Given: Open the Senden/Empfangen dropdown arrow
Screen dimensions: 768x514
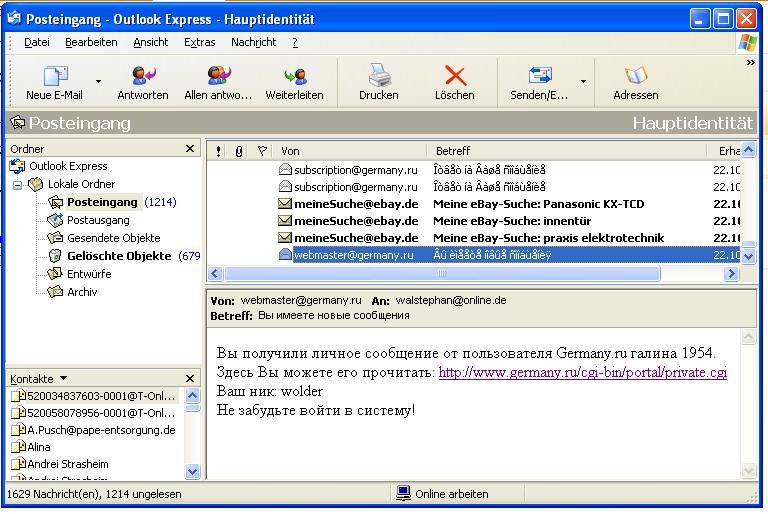Looking at the screenshot, I should tap(583, 81).
